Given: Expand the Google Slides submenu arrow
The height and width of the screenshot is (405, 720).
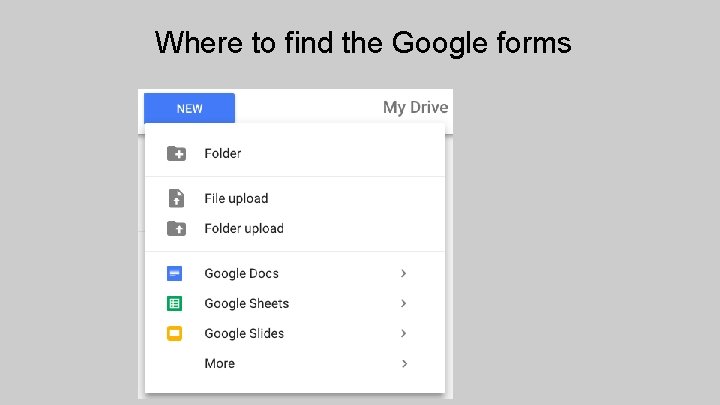Looking at the screenshot, I should tap(403, 333).
